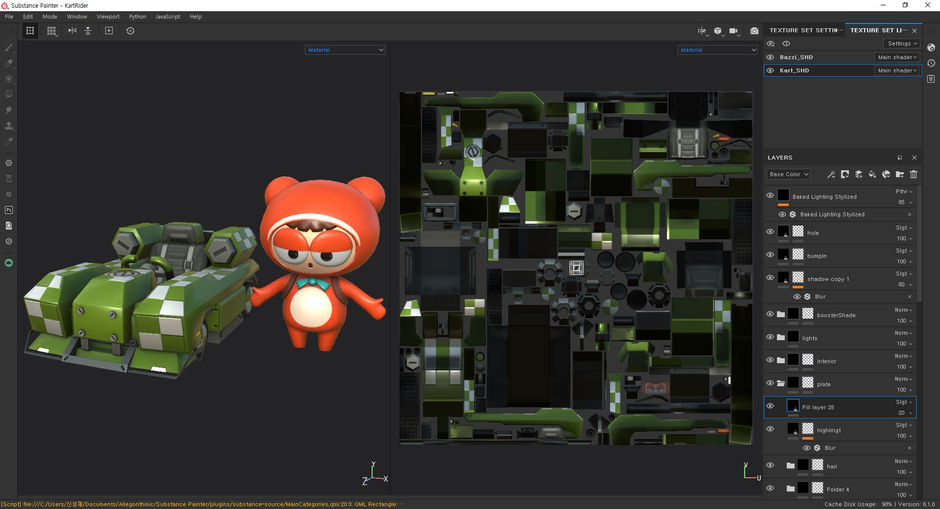Open the Viewport menu
This screenshot has height=509, width=940.
[x=108, y=17]
